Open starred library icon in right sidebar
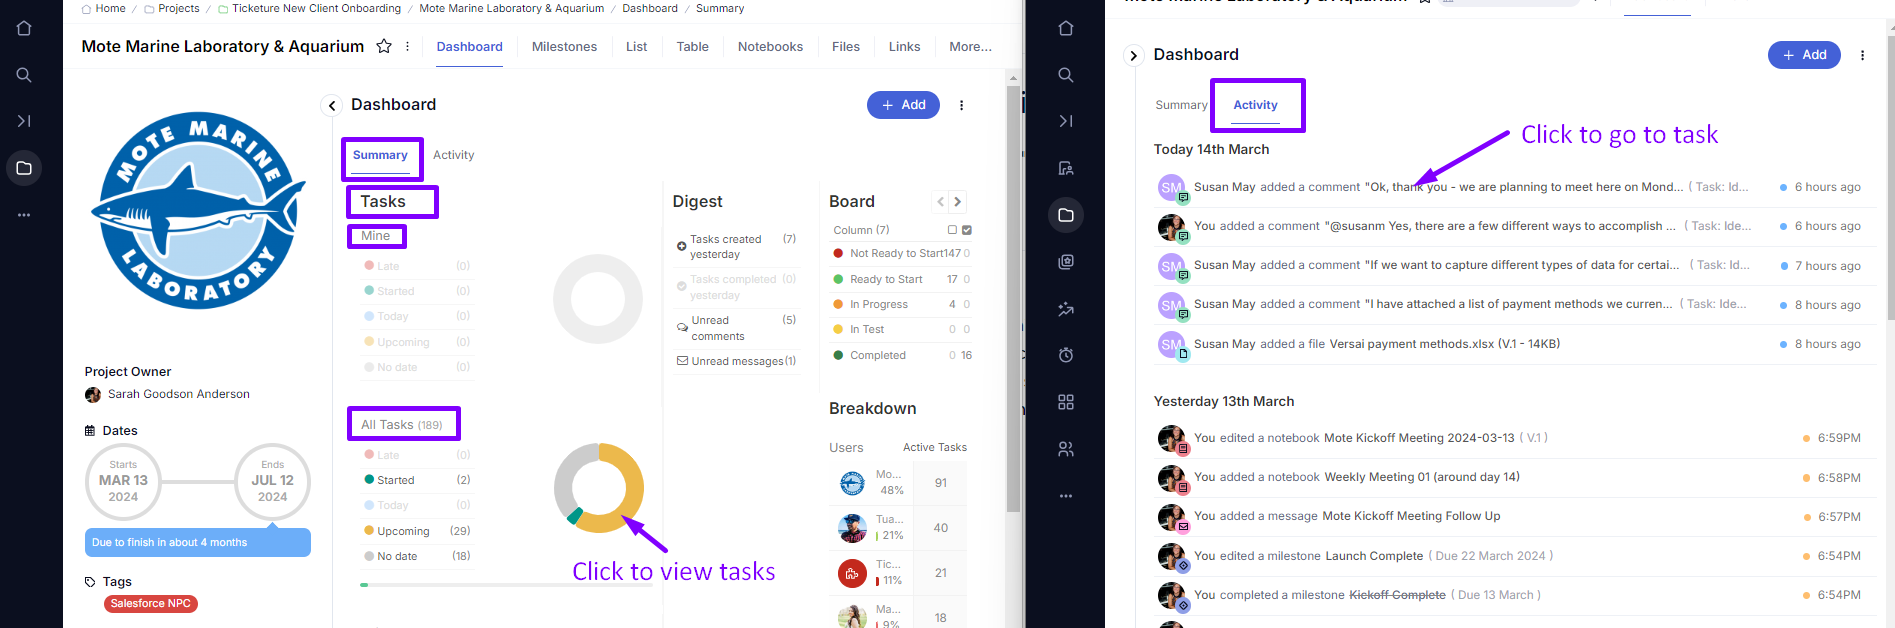This screenshot has height=628, width=1895. click(1066, 262)
